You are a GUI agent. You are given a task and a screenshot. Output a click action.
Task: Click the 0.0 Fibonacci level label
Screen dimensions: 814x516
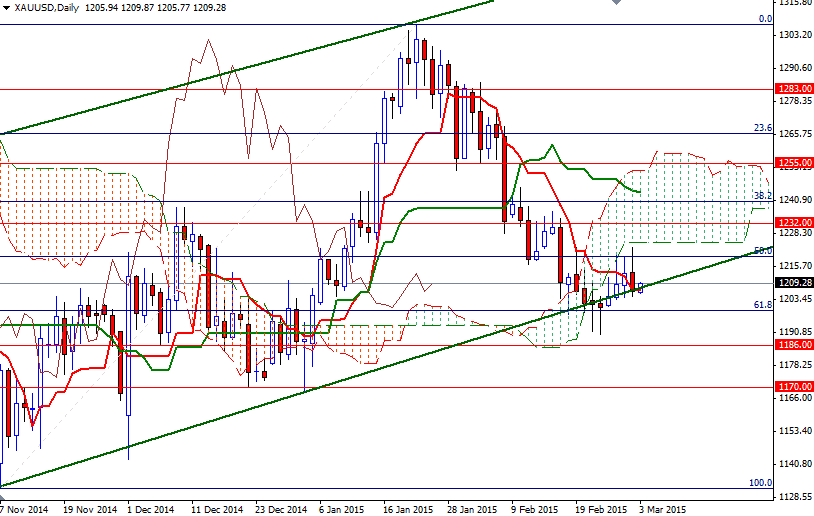pos(765,18)
